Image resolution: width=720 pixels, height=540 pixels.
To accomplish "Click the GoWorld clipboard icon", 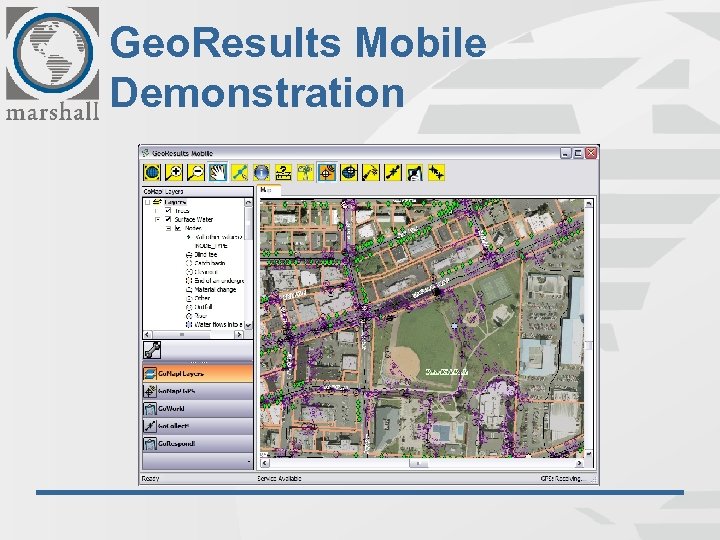I will point(150,409).
